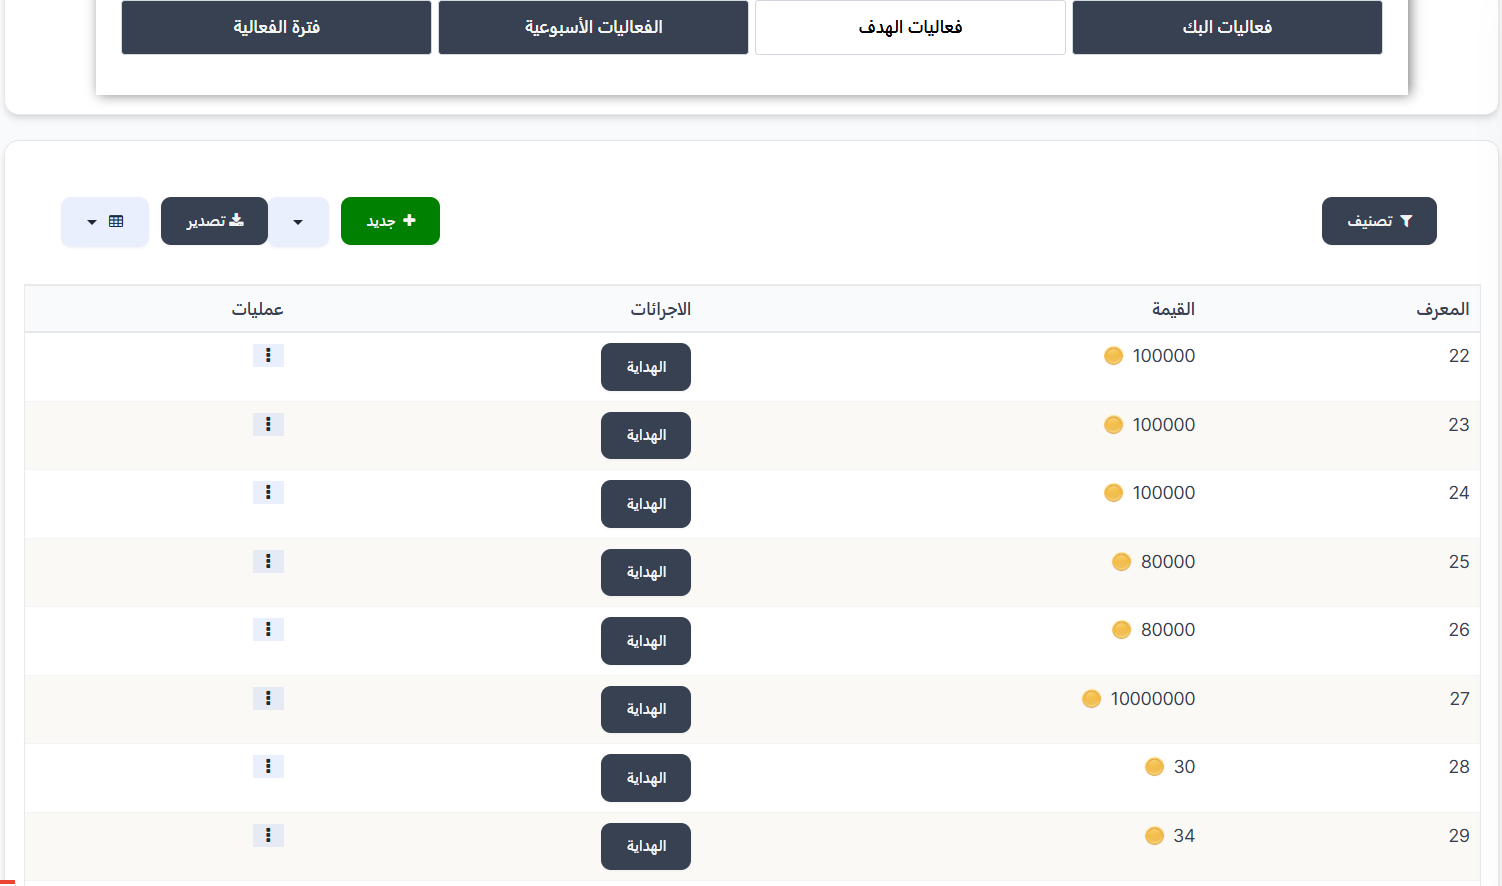The width and height of the screenshot is (1502, 886).
Task: Open الهداية for row 25
Action: [x=646, y=573]
